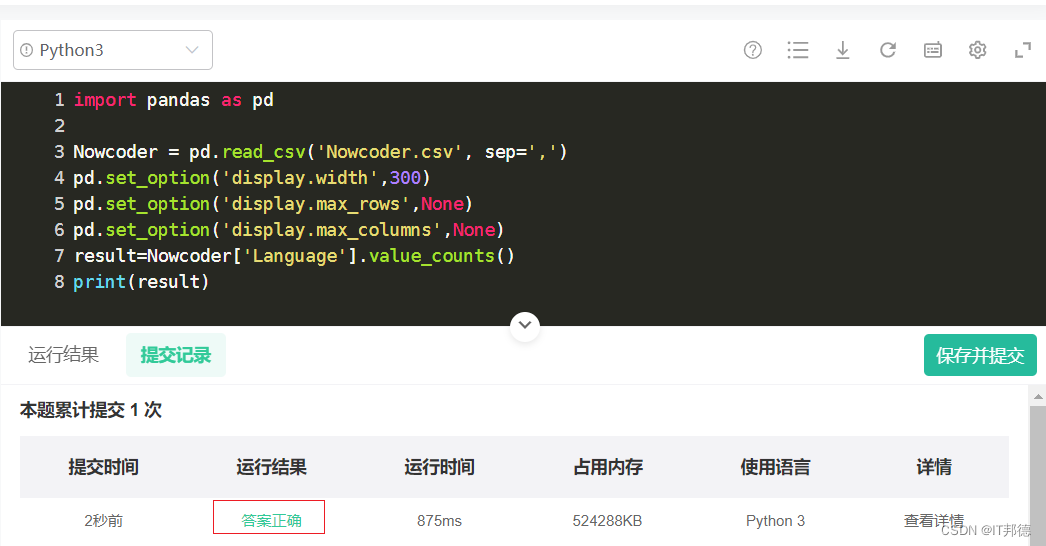Reset code with the refresh icon
Image resolution: width=1046 pixels, height=546 pixels.
click(x=888, y=50)
